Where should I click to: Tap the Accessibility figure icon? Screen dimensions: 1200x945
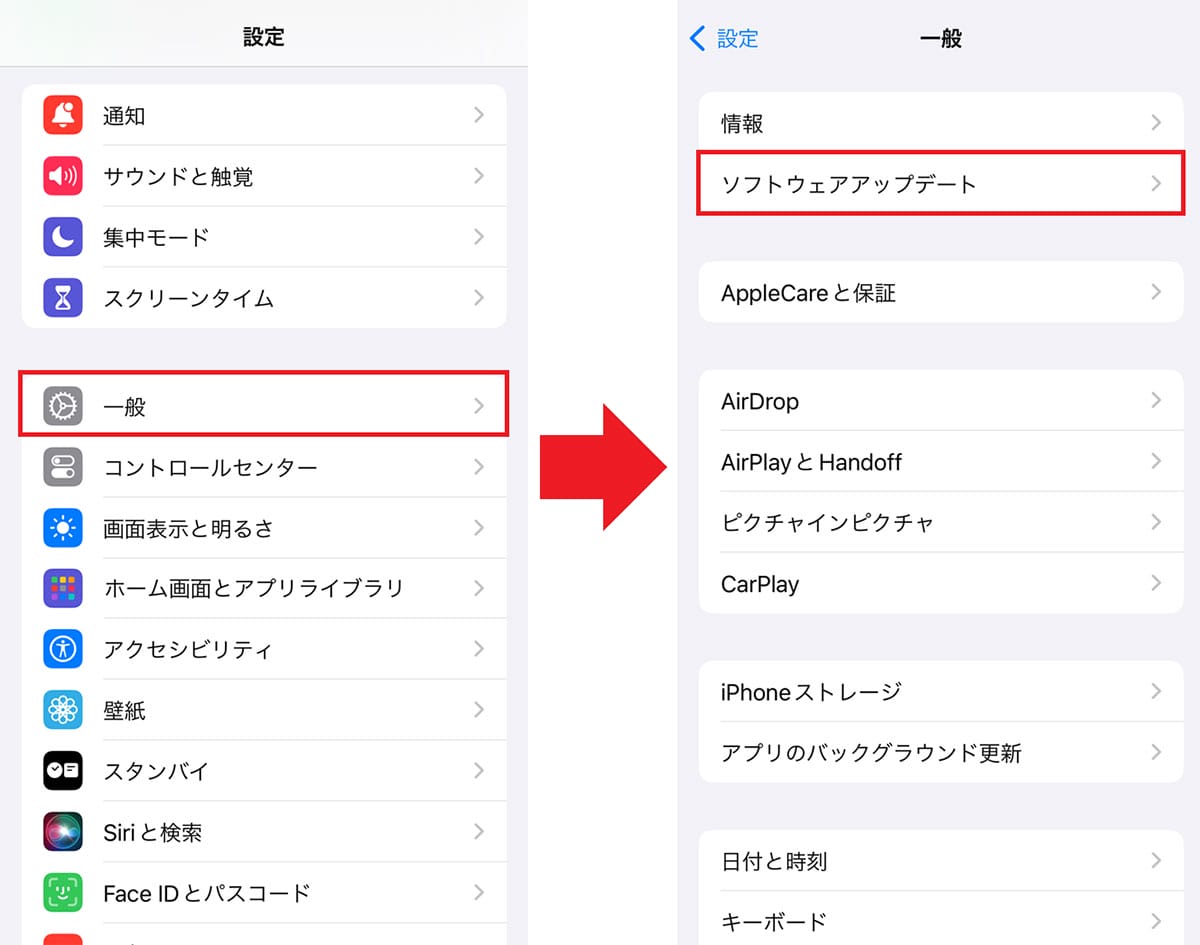(x=63, y=649)
